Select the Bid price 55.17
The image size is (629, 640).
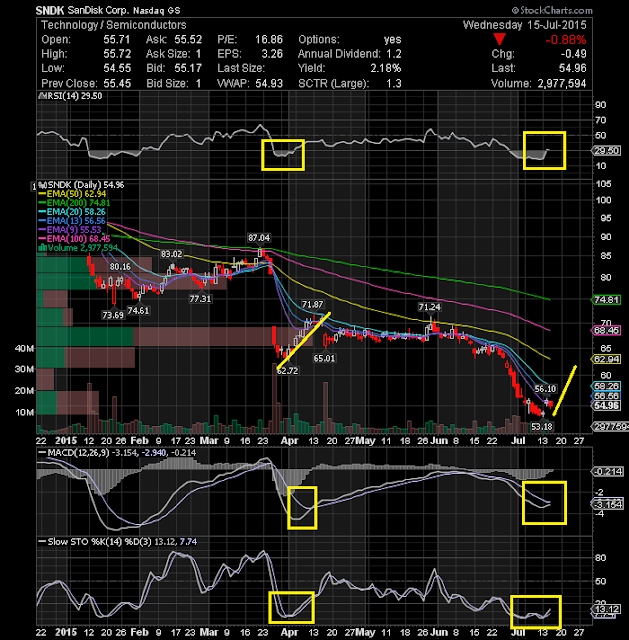(x=188, y=68)
